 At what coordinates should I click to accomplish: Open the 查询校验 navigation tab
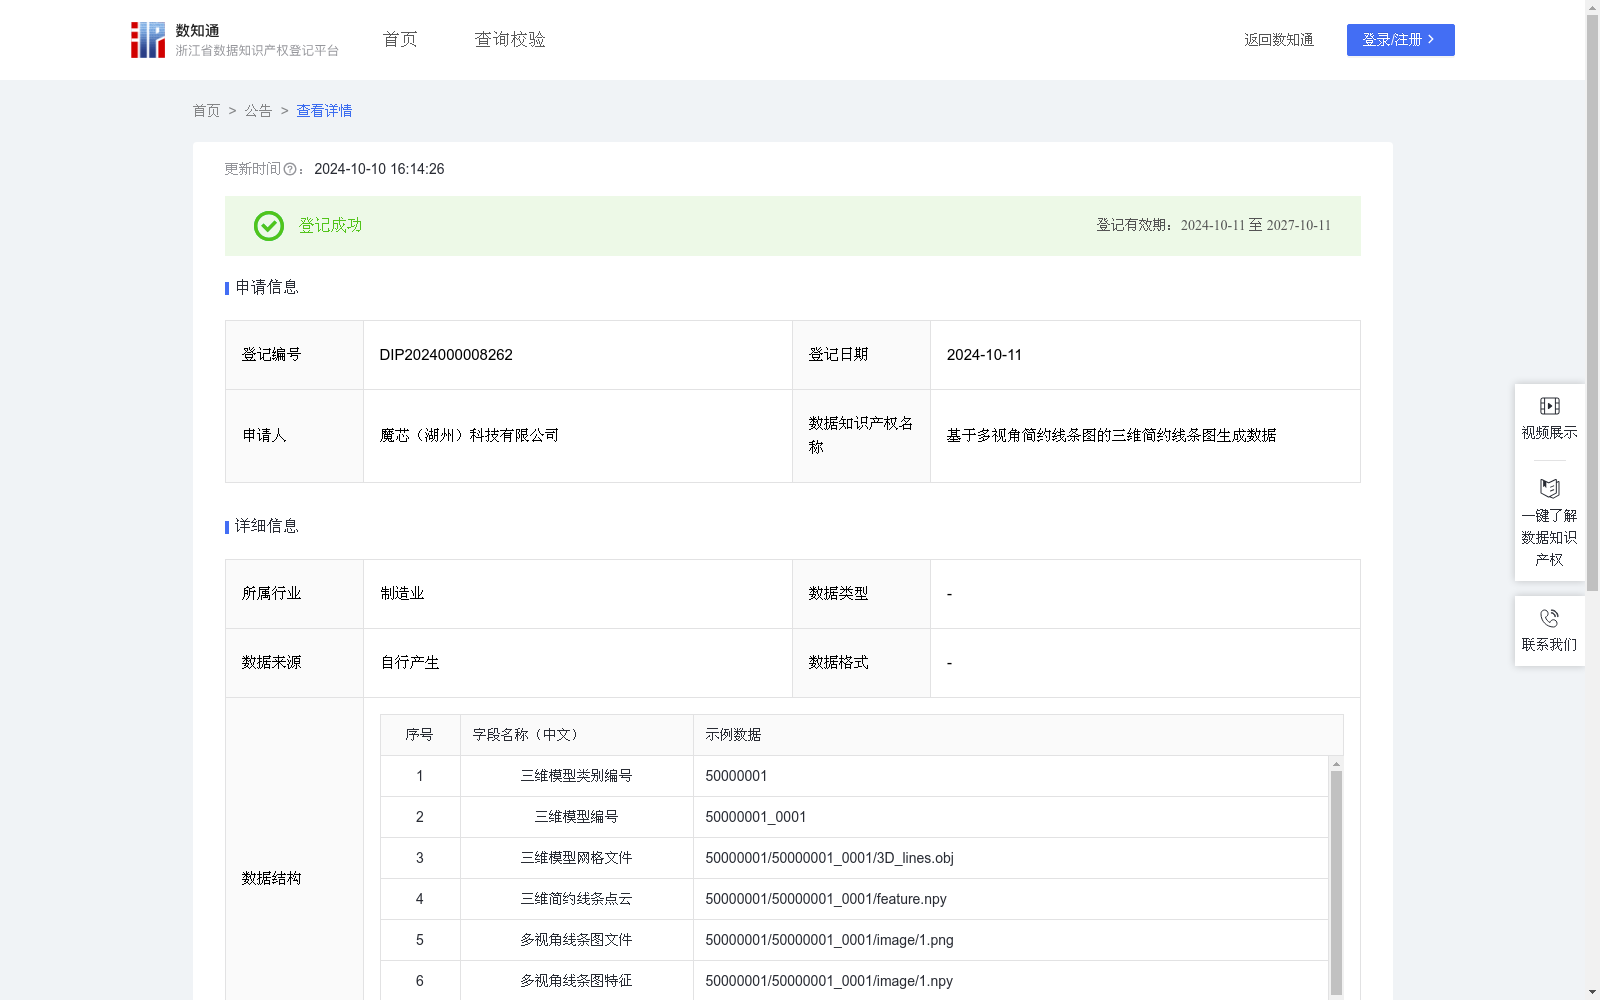tap(510, 39)
